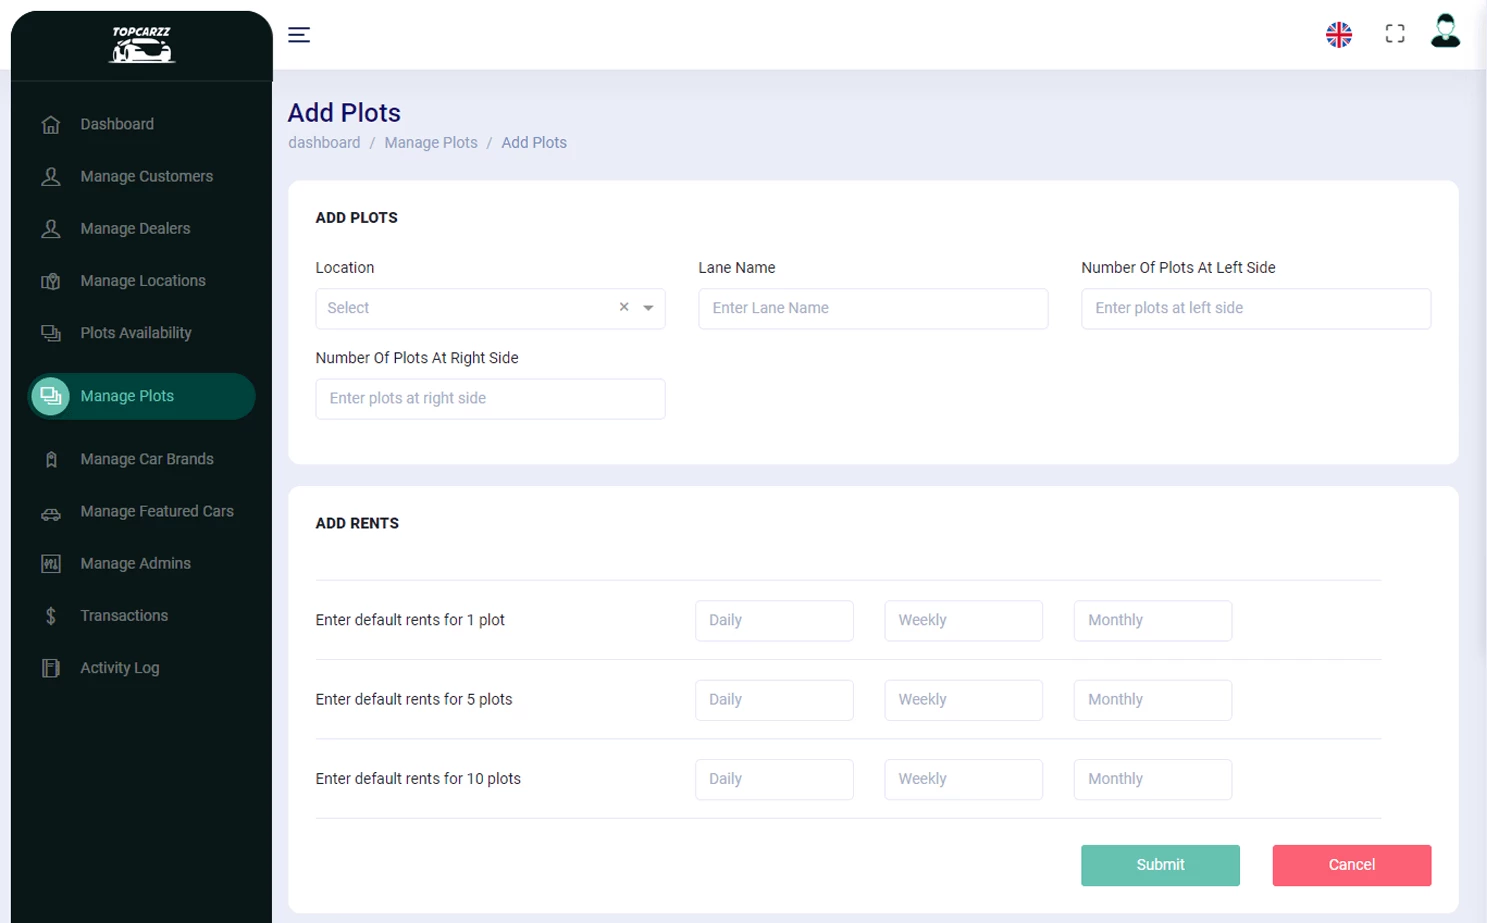Click the Activity Log icon
The width and height of the screenshot is (1487, 923).
(x=50, y=667)
